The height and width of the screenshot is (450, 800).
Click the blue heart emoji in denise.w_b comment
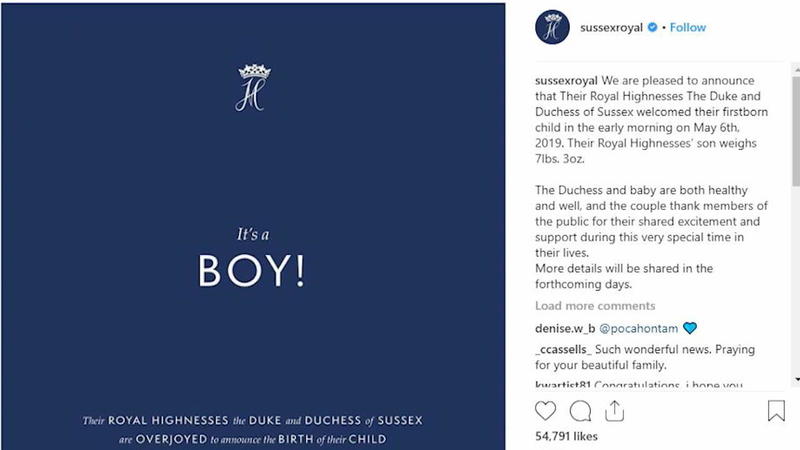point(690,328)
